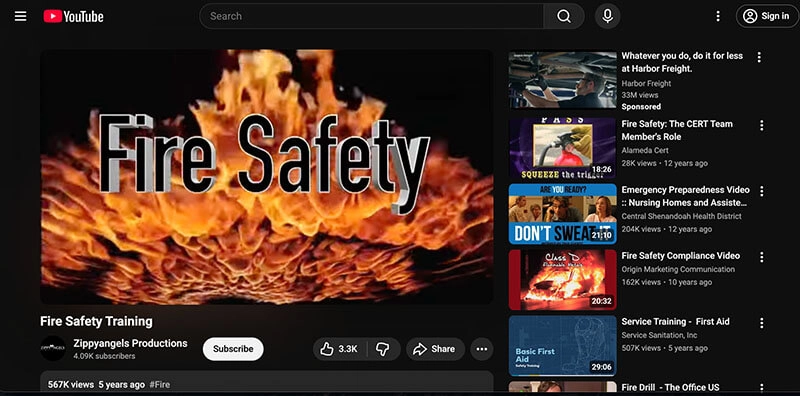Open Zippyangels Productions channel avatar
Viewport: 800px width, 396px height.
click(x=53, y=348)
